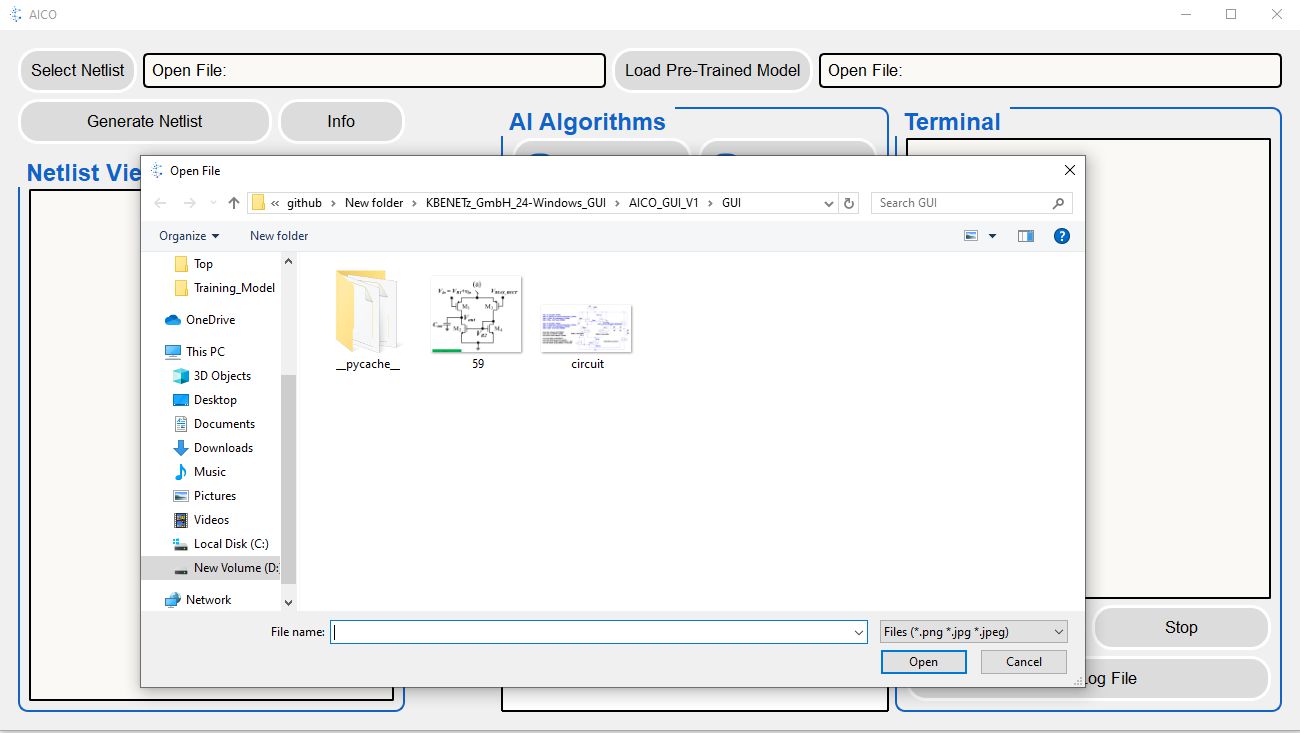1300x733 pixels.
Task: Expand the address bar path history dropdown
Action: tap(829, 203)
